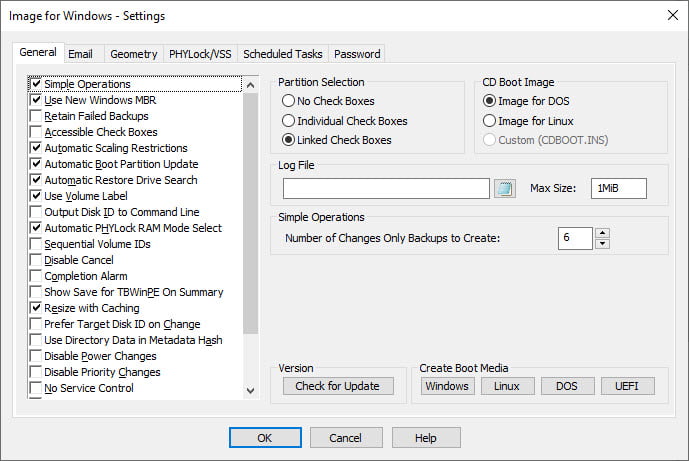The image size is (689, 461).
Task: Click Check for Update button
Action: [x=338, y=386]
